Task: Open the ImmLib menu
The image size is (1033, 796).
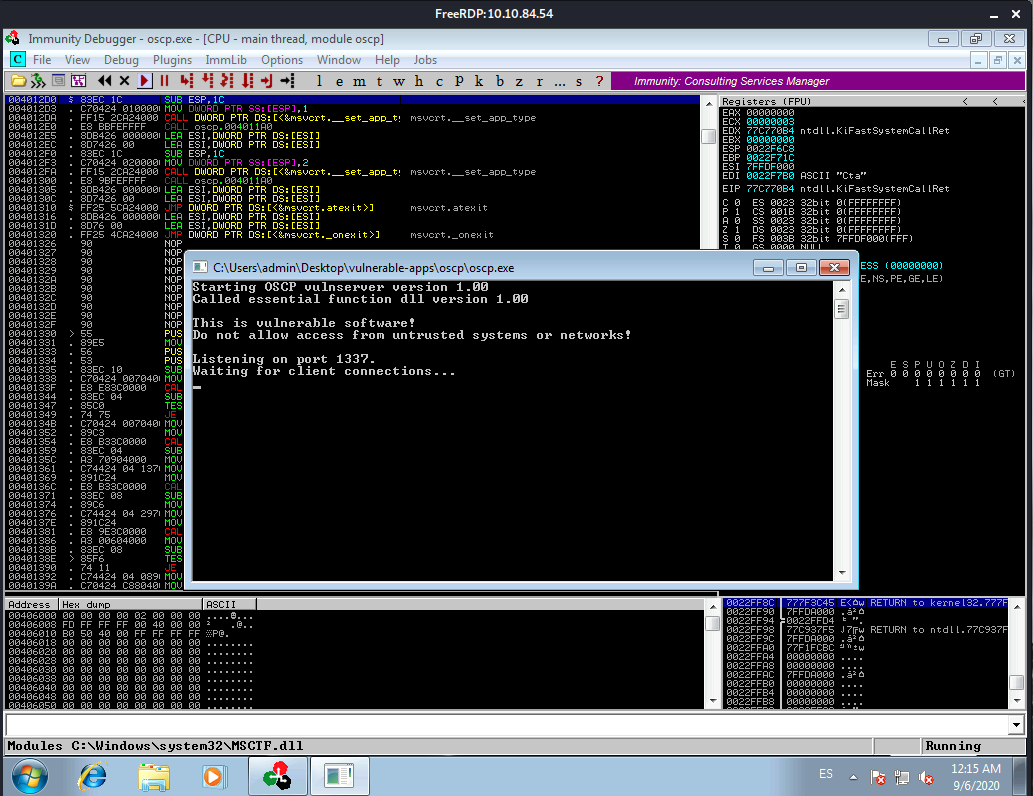Action: pos(226,60)
